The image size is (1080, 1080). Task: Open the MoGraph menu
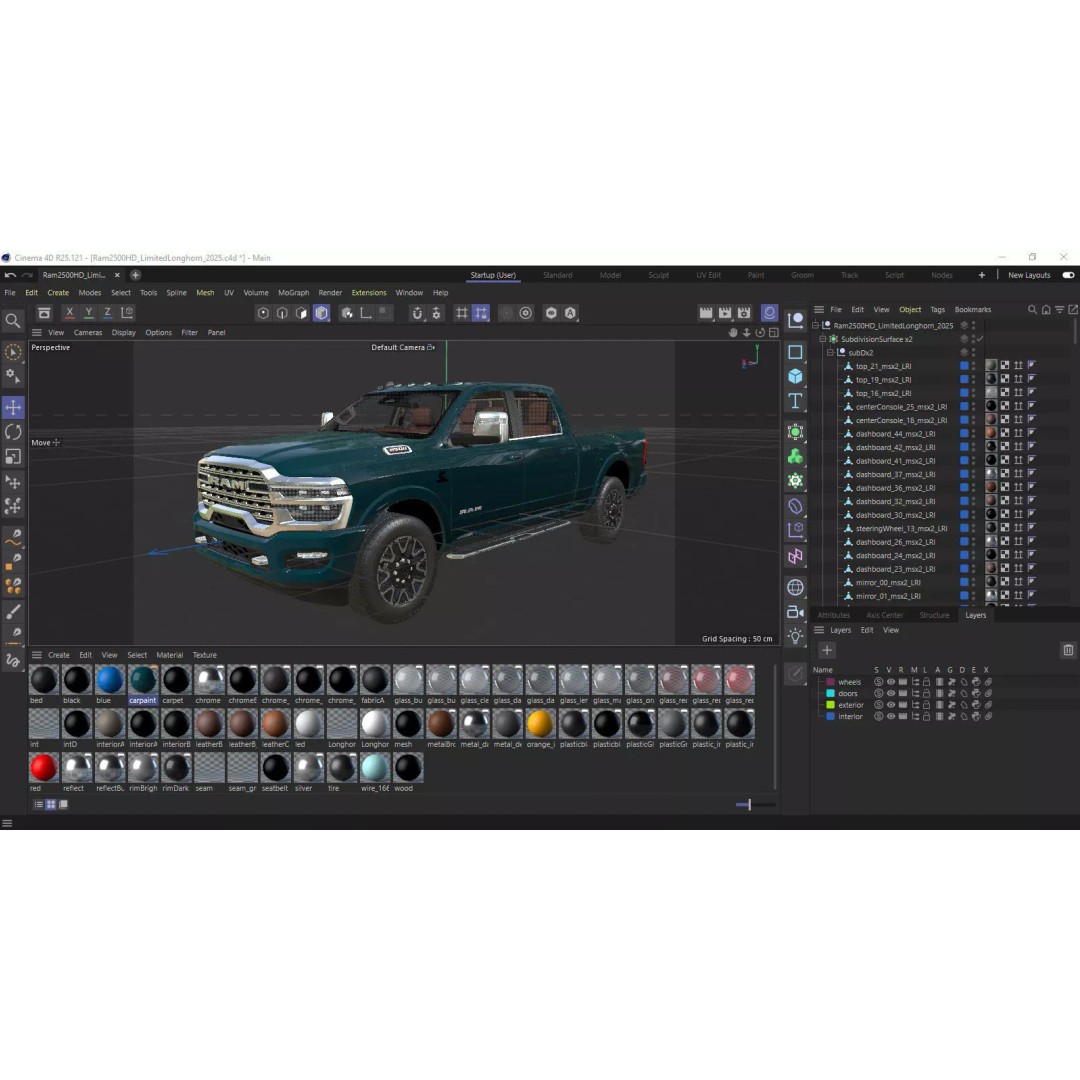tap(293, 293)
